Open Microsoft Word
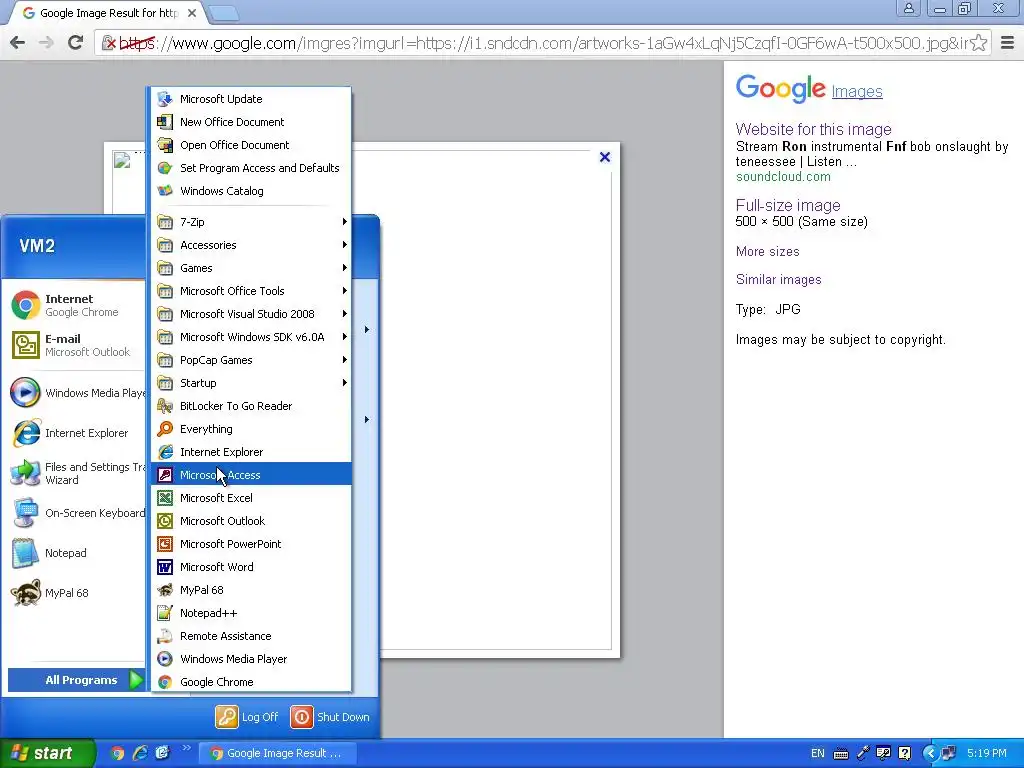The width and height of the screenshot is (1024, 768). [251, 567]
